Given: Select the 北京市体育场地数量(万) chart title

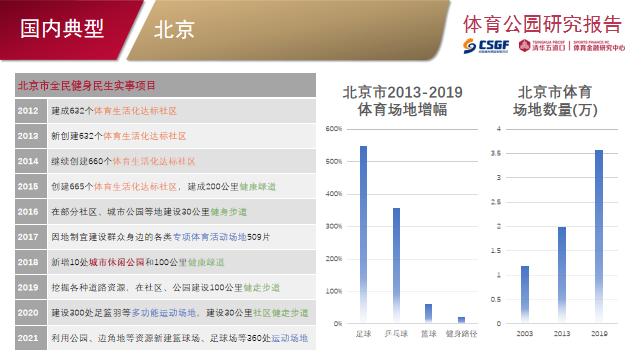Looking at the screenshot, I should click(x=555, y=101).
